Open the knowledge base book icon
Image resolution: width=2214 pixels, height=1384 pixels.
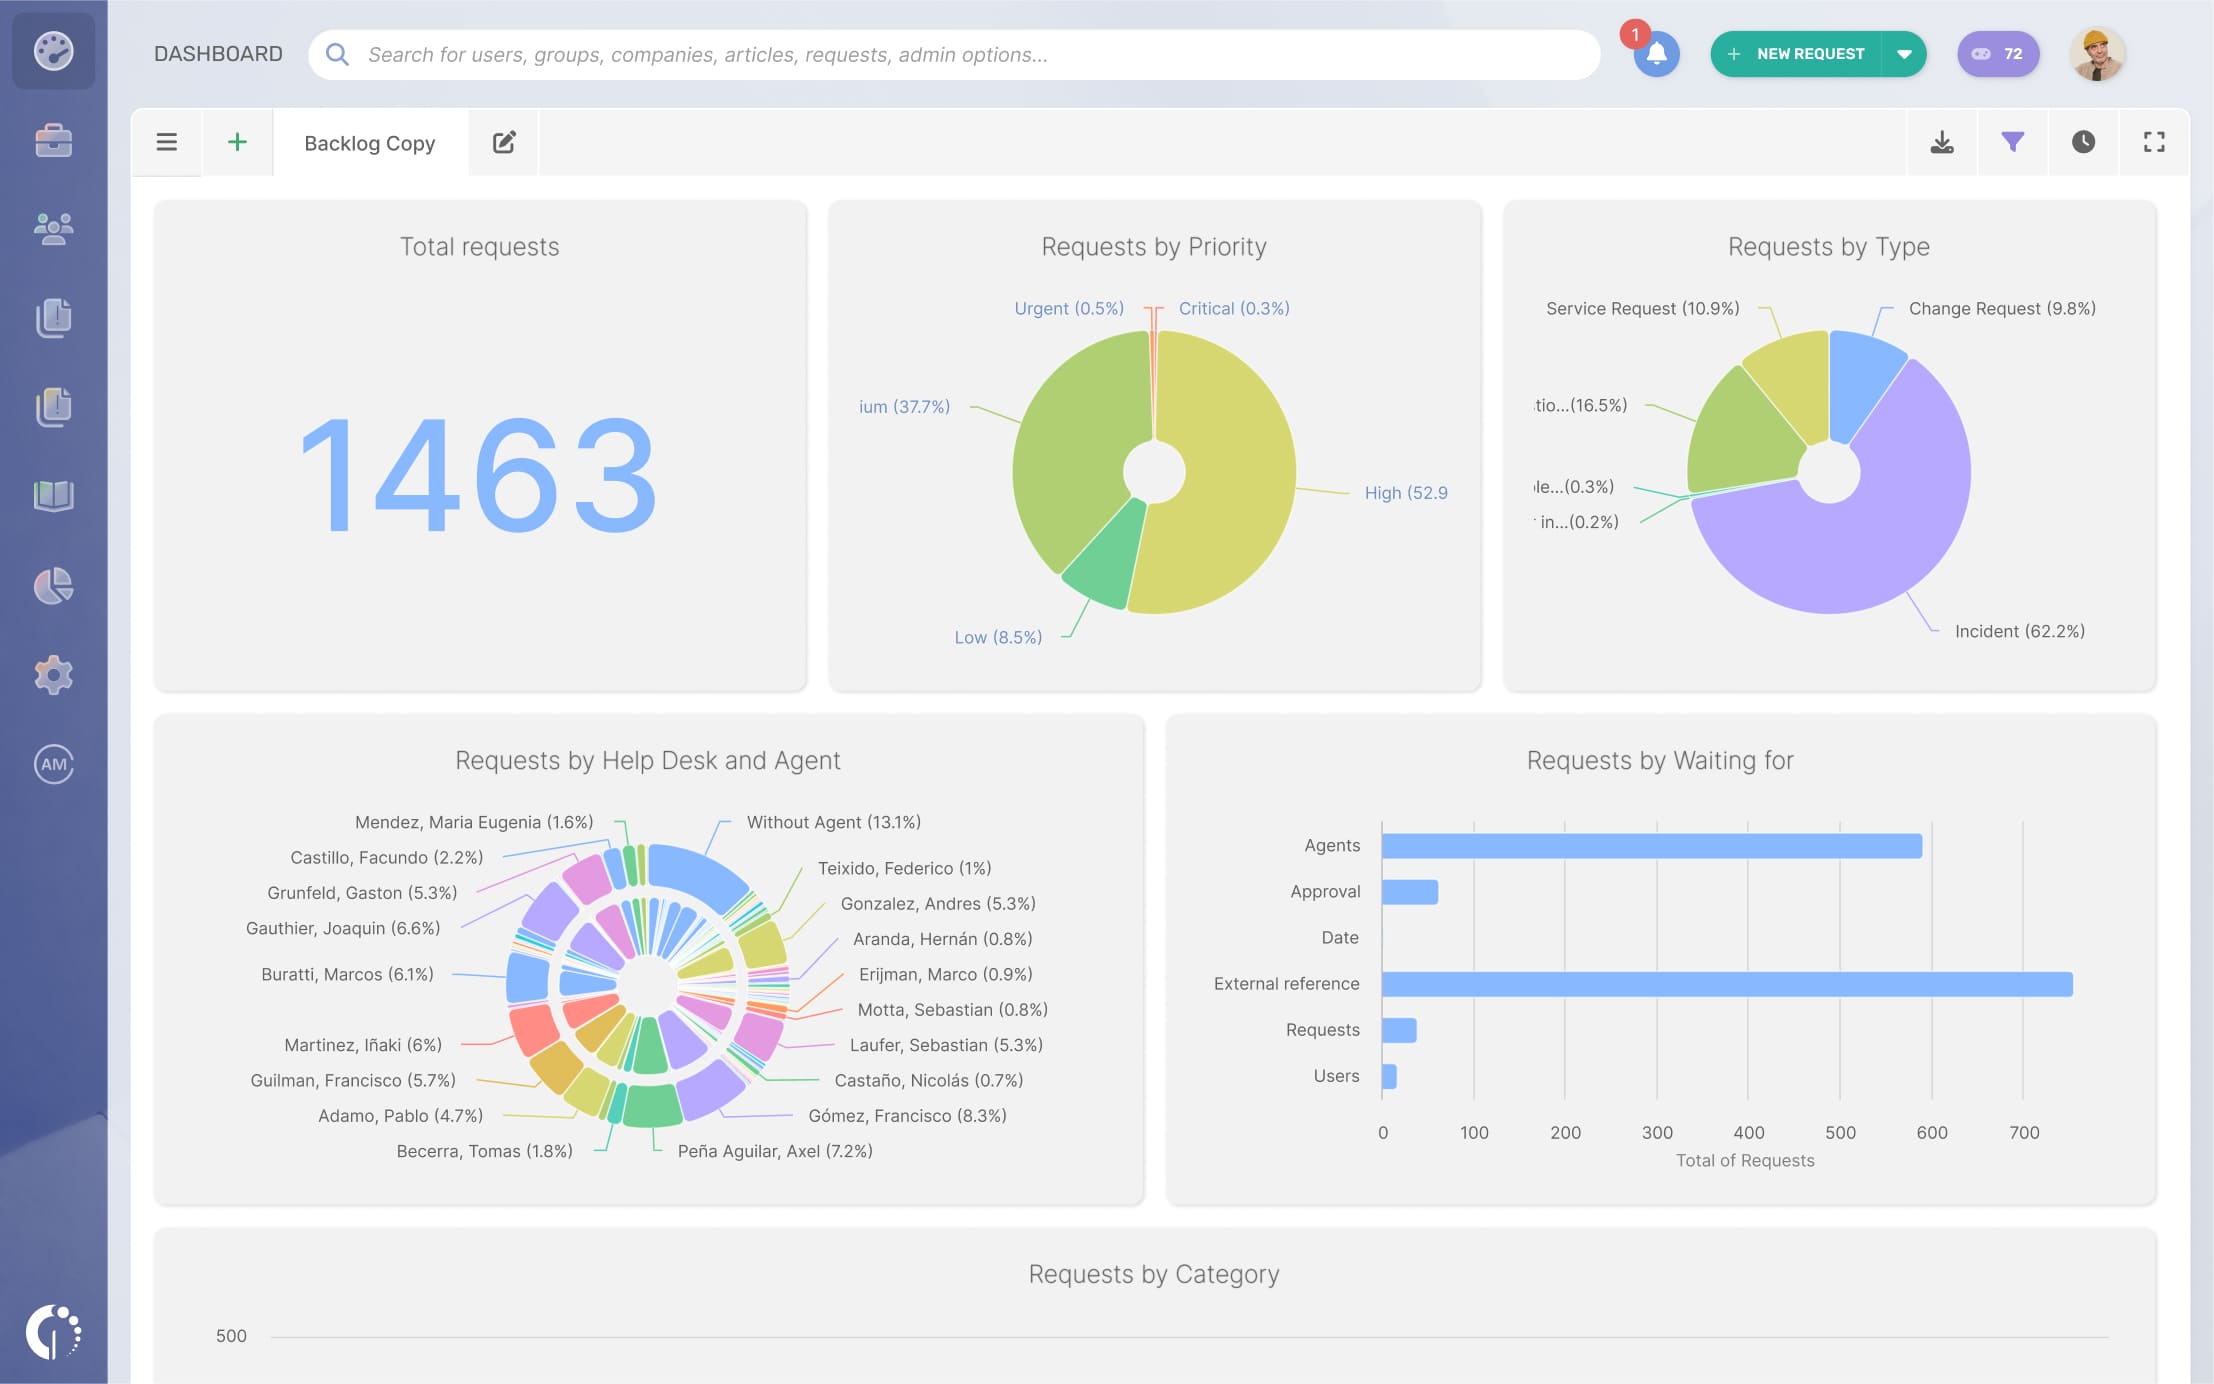pyautogui.click(x=53, y=495)
